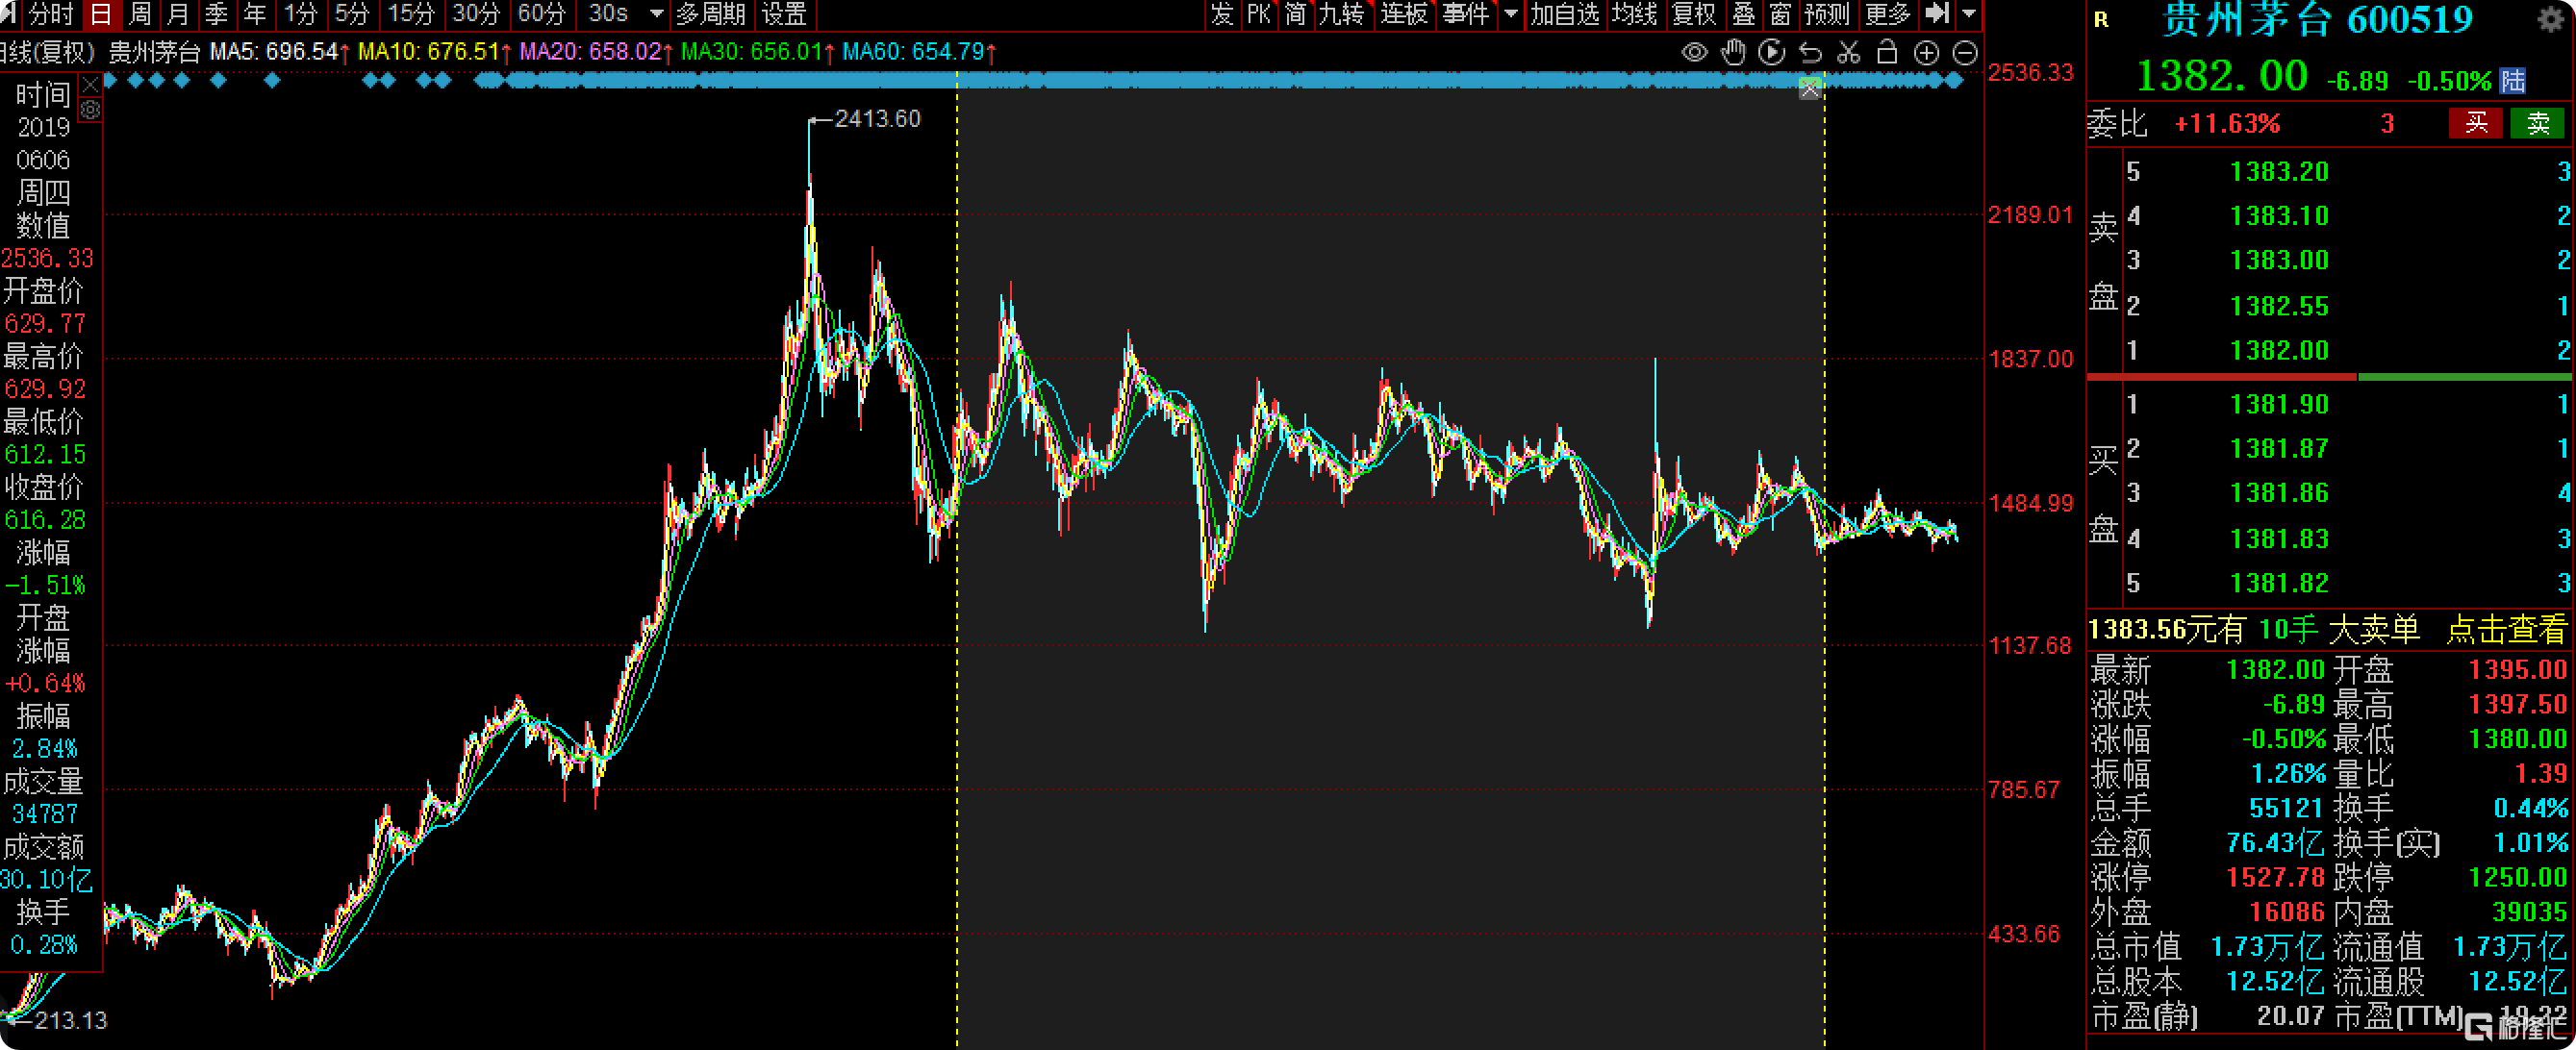Toggle the 简 simplified view
Viewport: 2576px width, 1050px height.
pos(1296,14)
